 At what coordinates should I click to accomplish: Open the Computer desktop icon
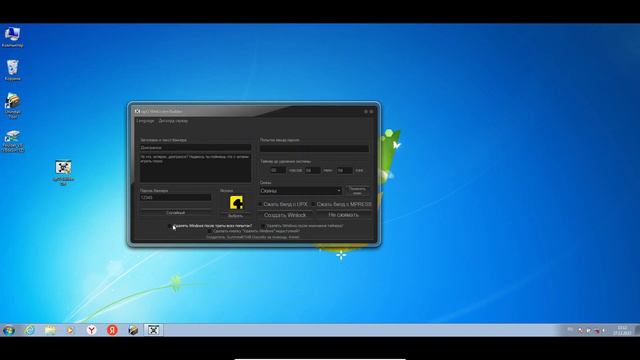[x=12, y=37]
